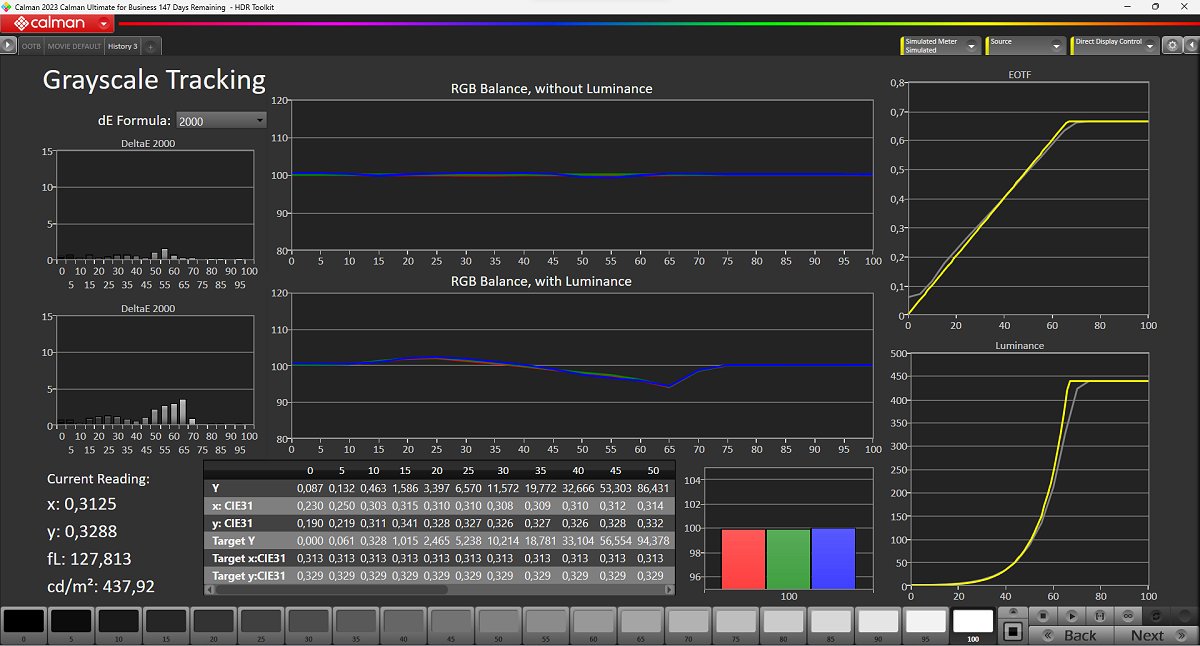
Task: Open the Calman logo main menu
Action: [57, 23]
